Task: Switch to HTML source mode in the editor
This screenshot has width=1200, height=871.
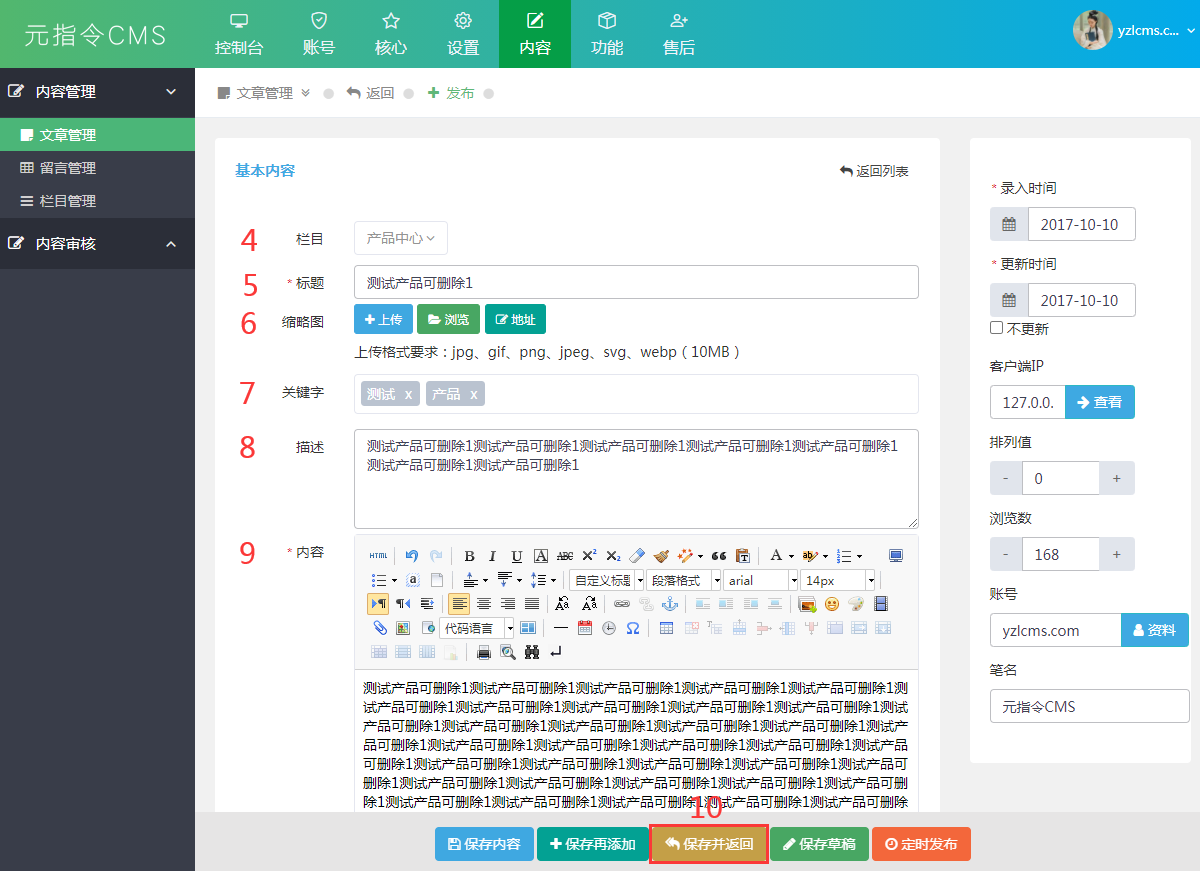Action: [378, 556]
